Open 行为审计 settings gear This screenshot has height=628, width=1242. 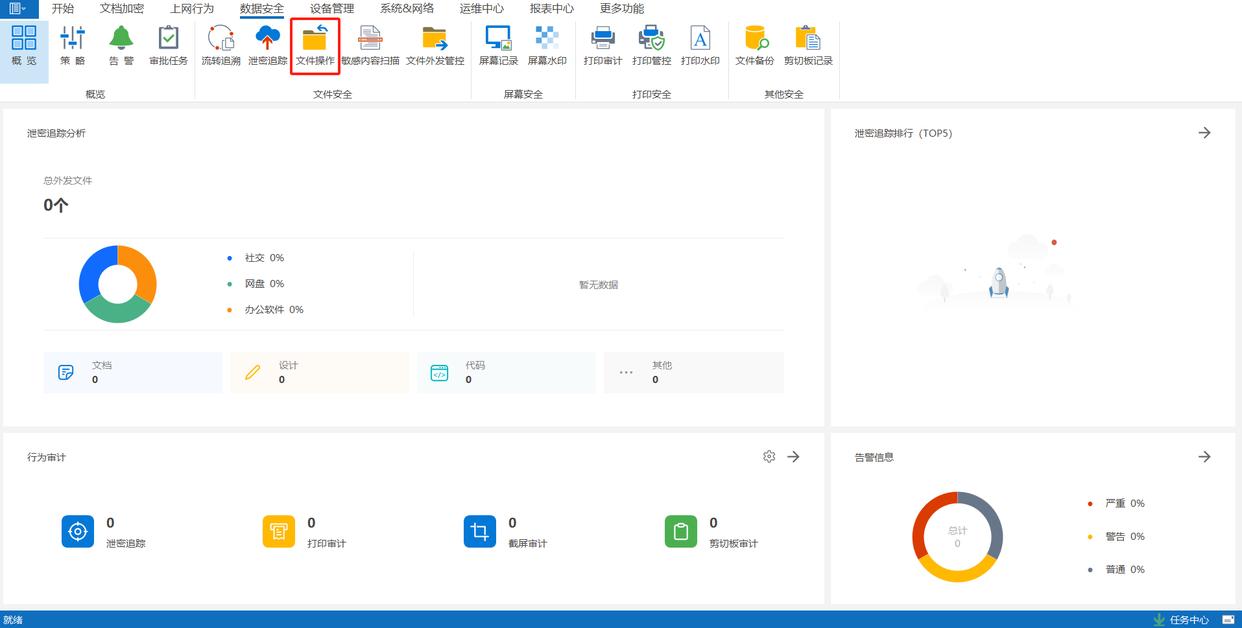tap(769, 457)
